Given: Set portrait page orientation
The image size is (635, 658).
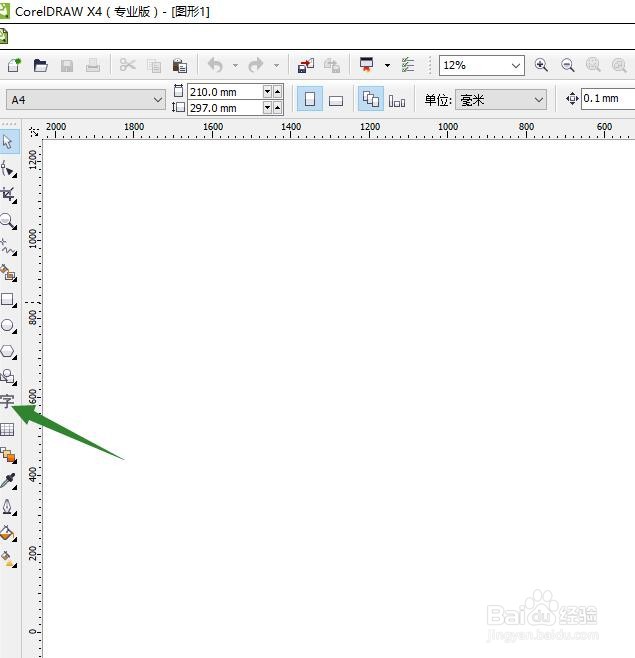Looking at the screenshot, I should [x=310, y=99].
